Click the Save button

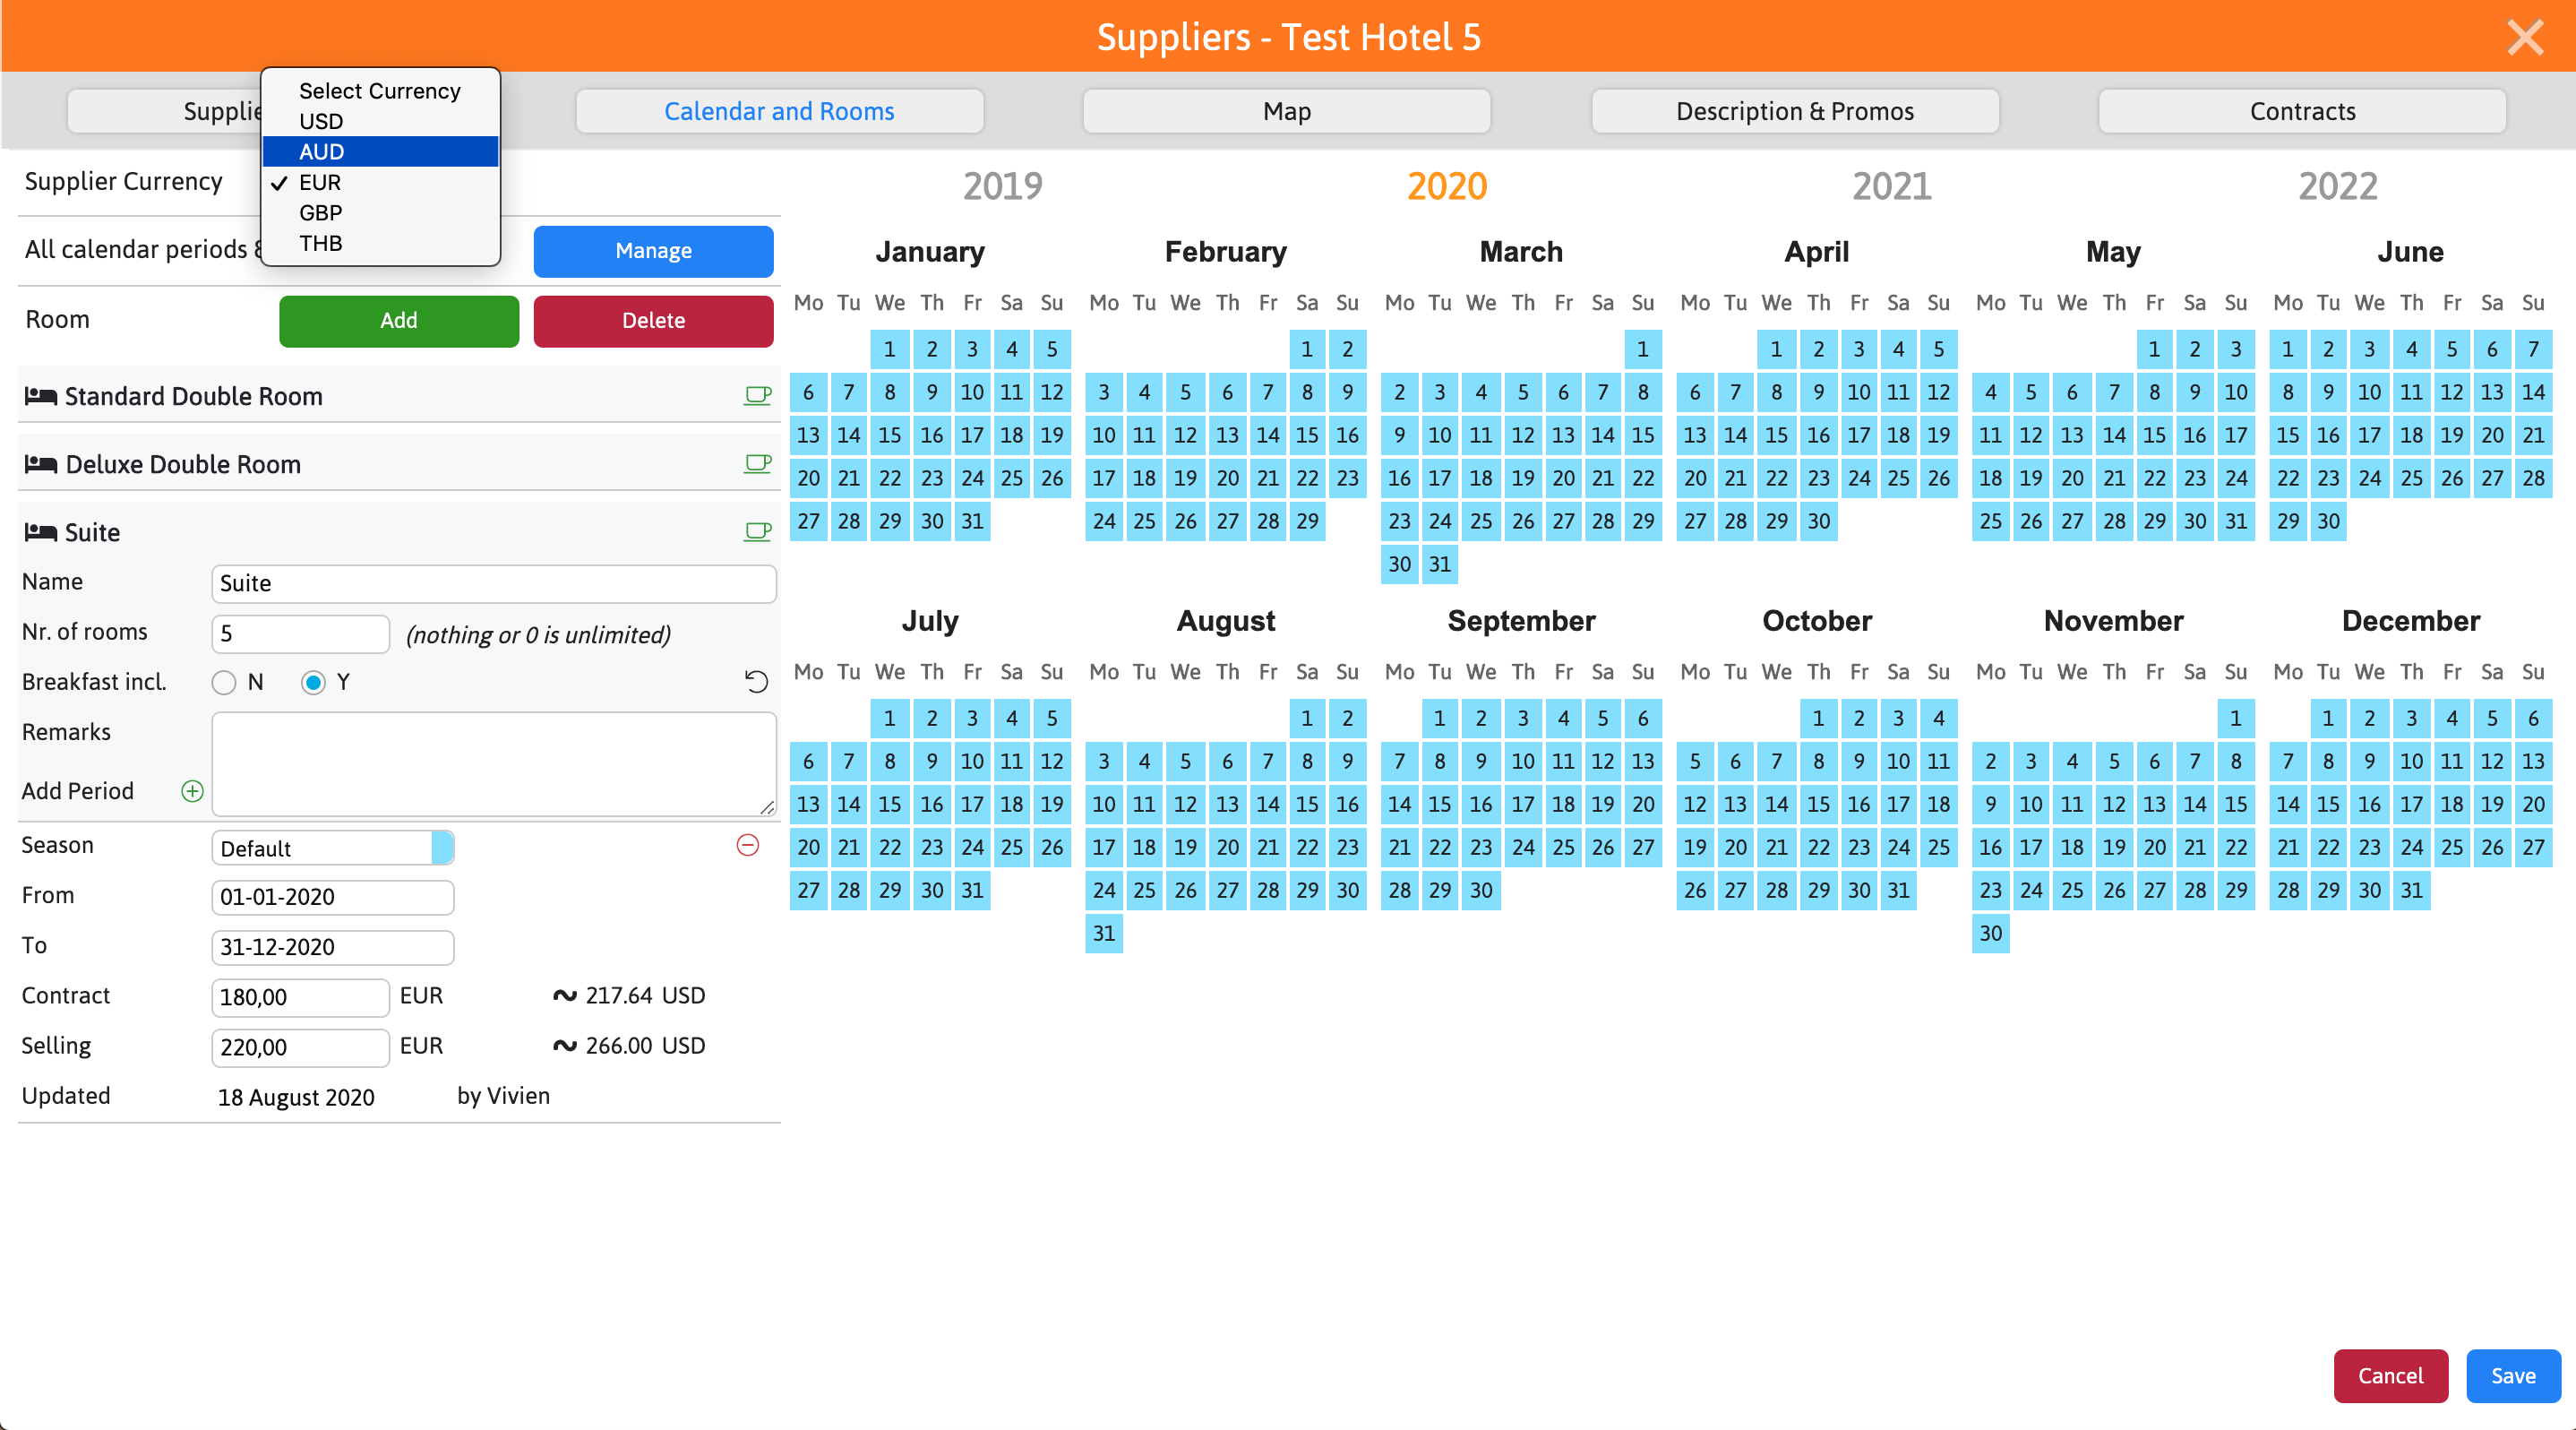point(2513,1376)
